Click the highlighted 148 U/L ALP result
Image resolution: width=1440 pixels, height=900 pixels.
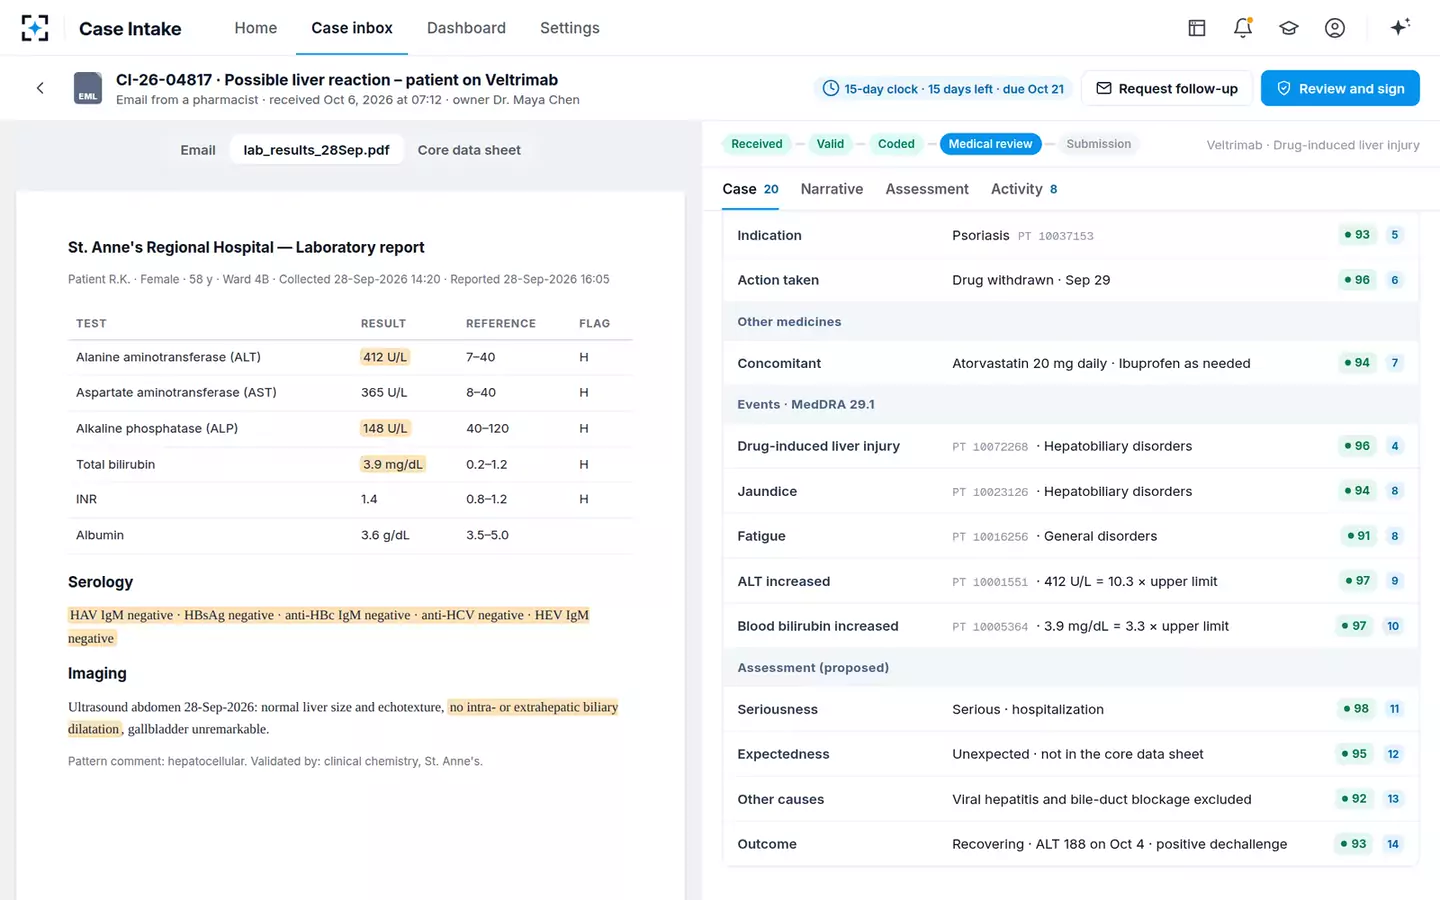point(385,428)
